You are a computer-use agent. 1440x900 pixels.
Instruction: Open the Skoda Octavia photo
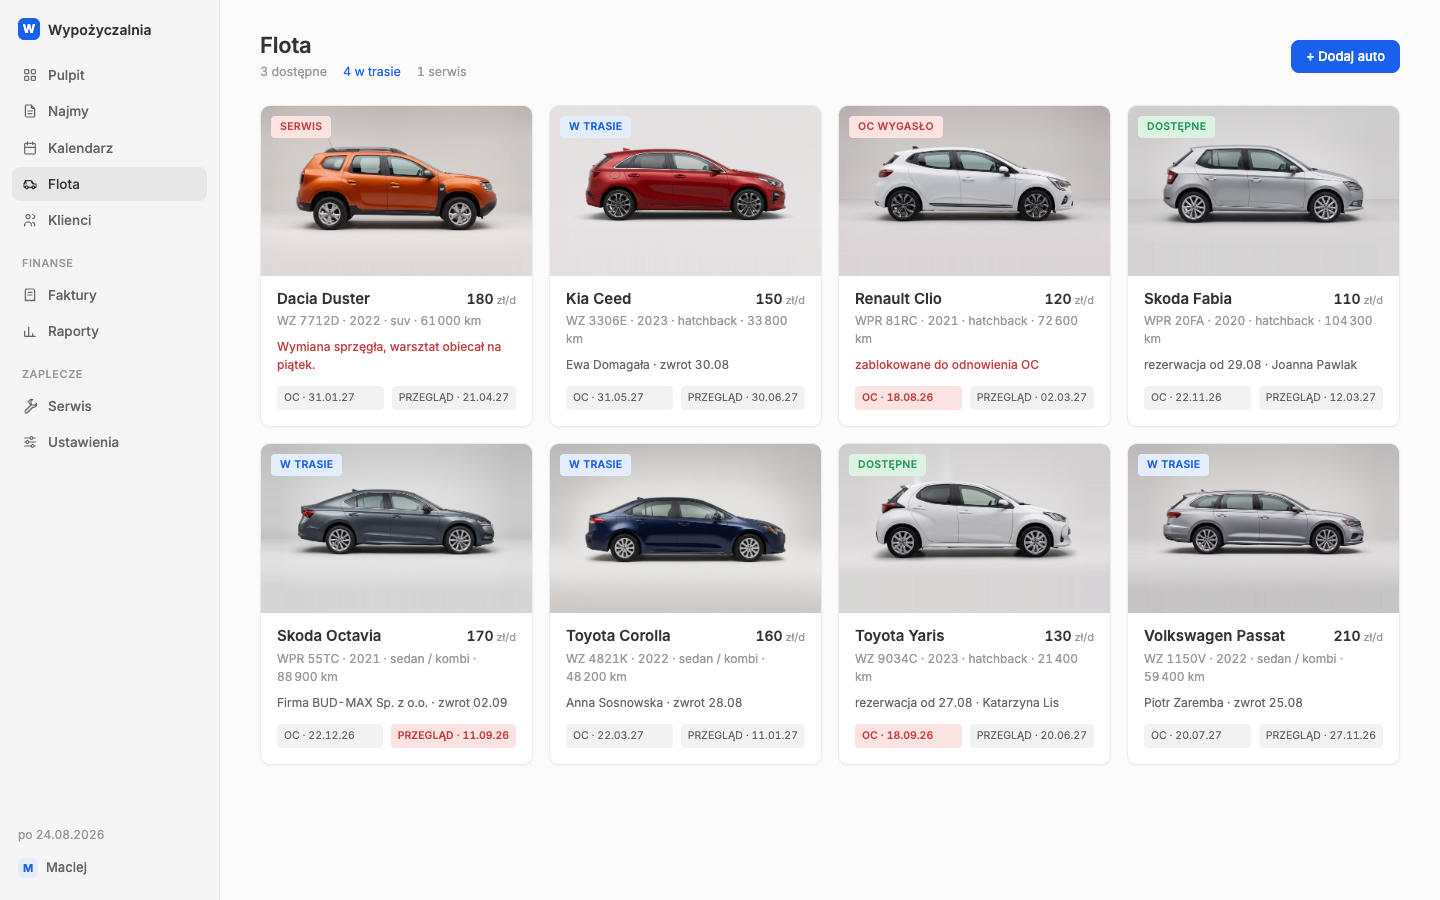click(396, 528)
